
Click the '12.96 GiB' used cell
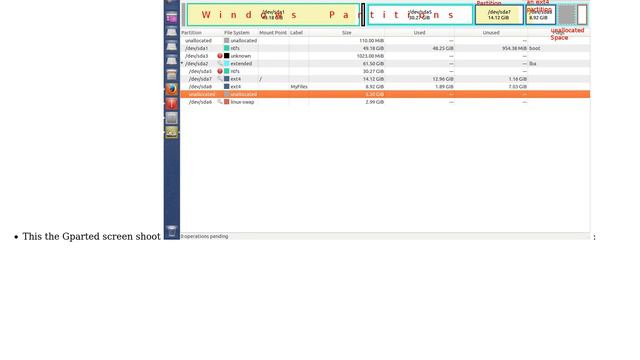tap(443, 79)
